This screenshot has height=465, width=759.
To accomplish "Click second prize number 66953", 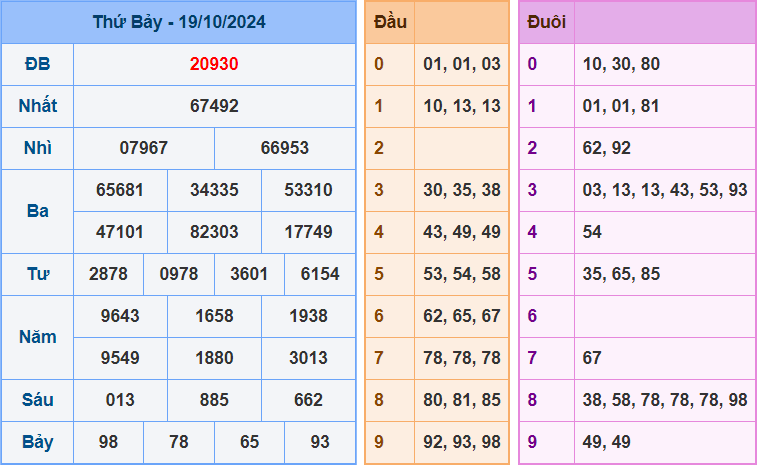I will [285, 148].
